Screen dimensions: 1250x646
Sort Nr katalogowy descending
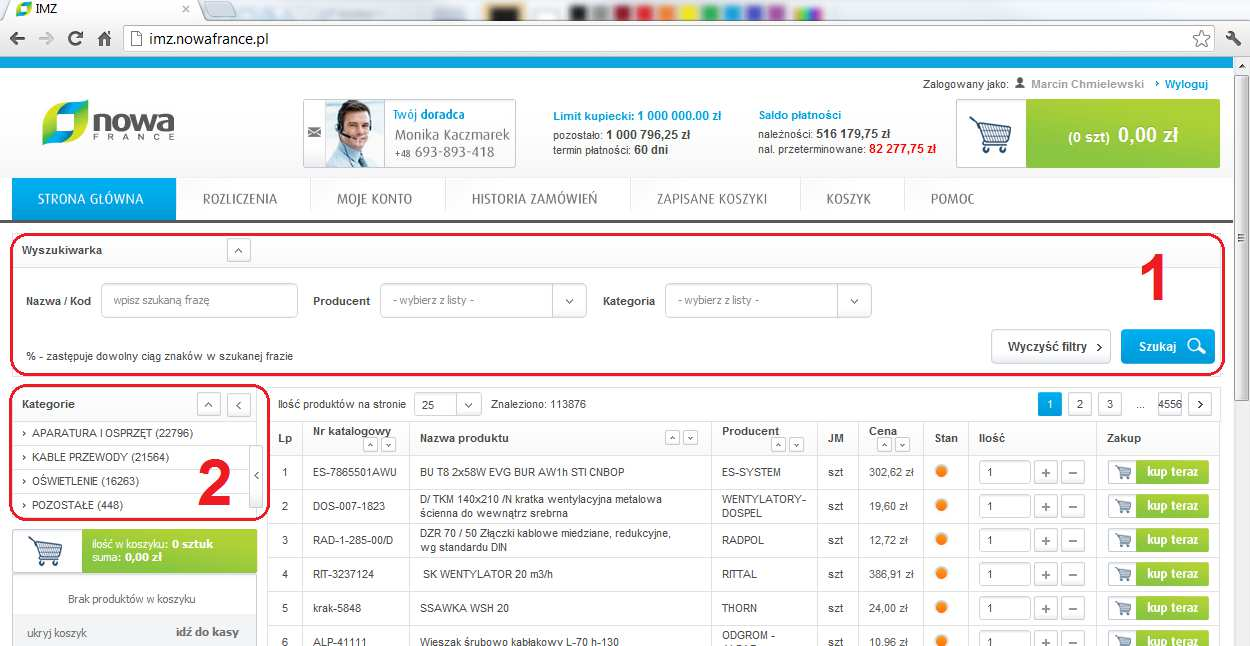click(x=388, y=445)
